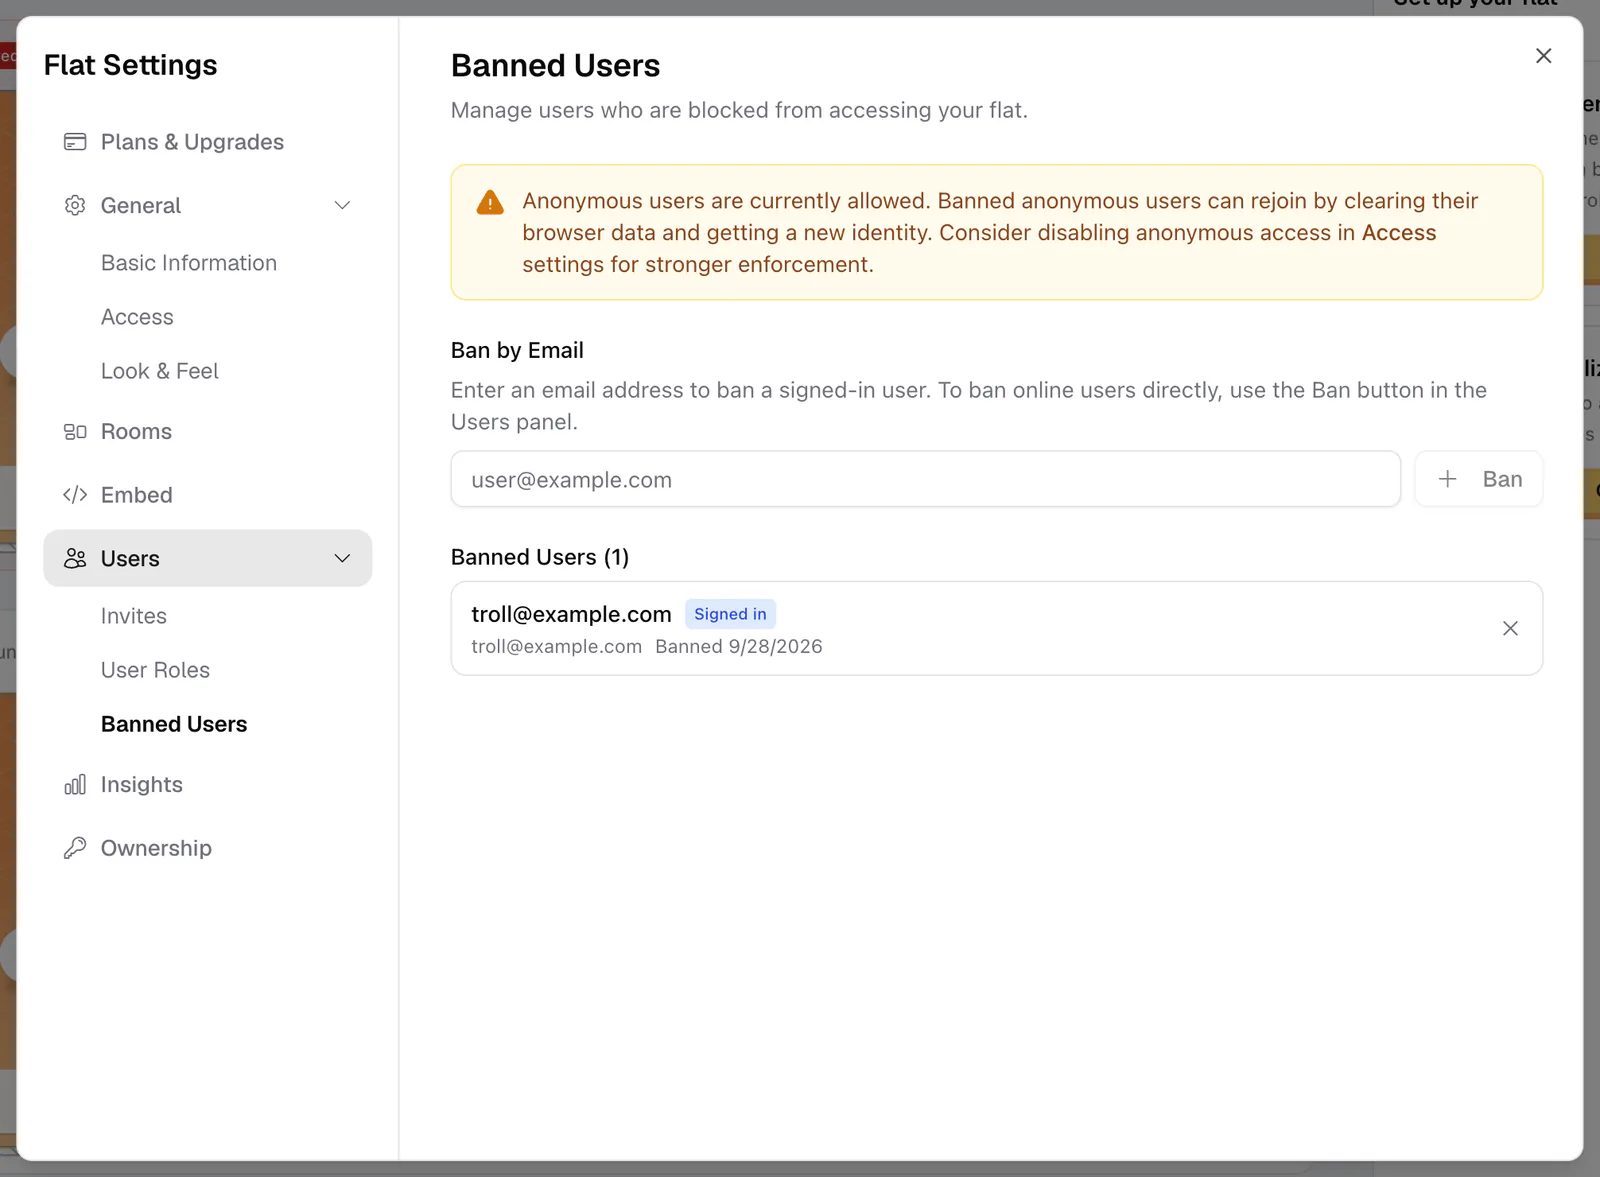Click the Plans & Upgrades card icon

75,142
